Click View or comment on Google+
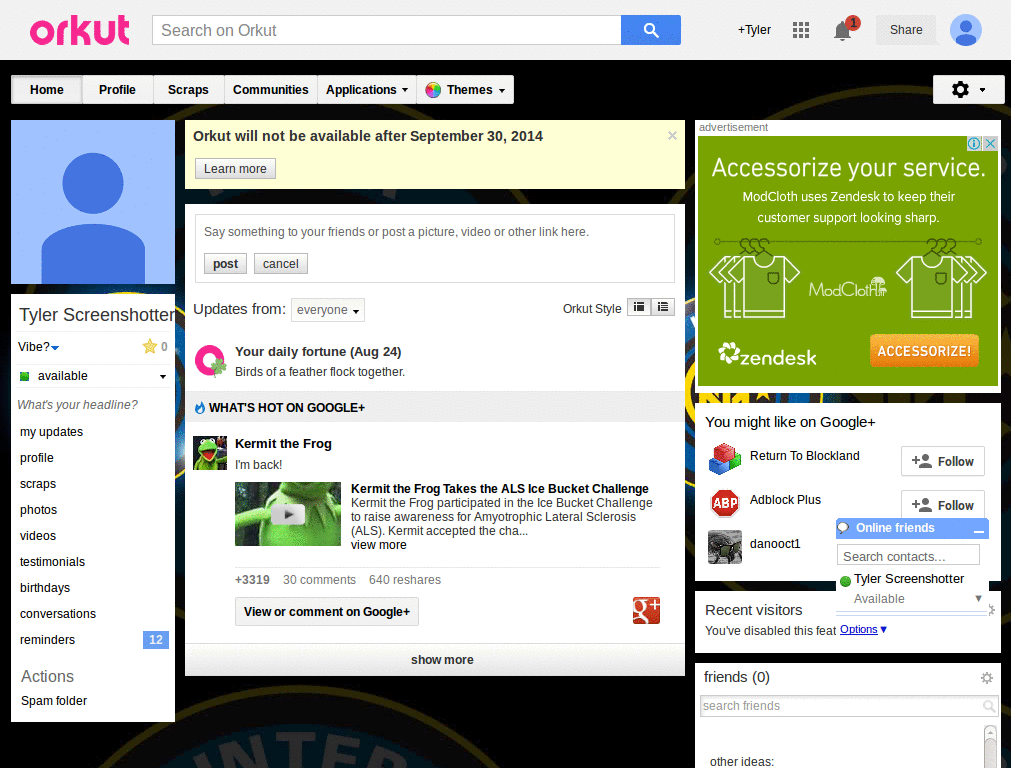The image size is (1024, 768). tap(327, 612)
